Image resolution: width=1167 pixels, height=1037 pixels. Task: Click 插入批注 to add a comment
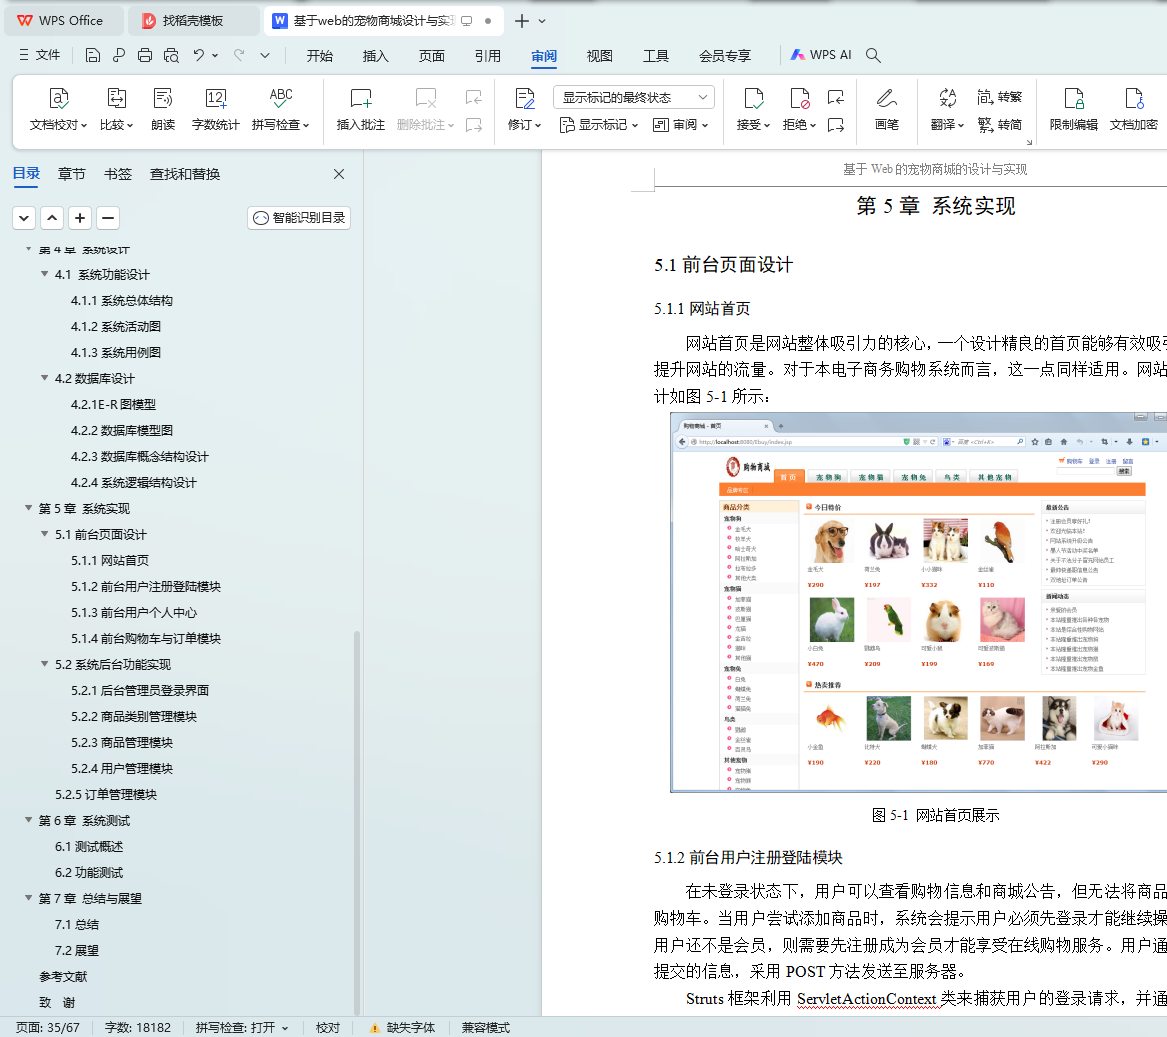click(361, 109)
